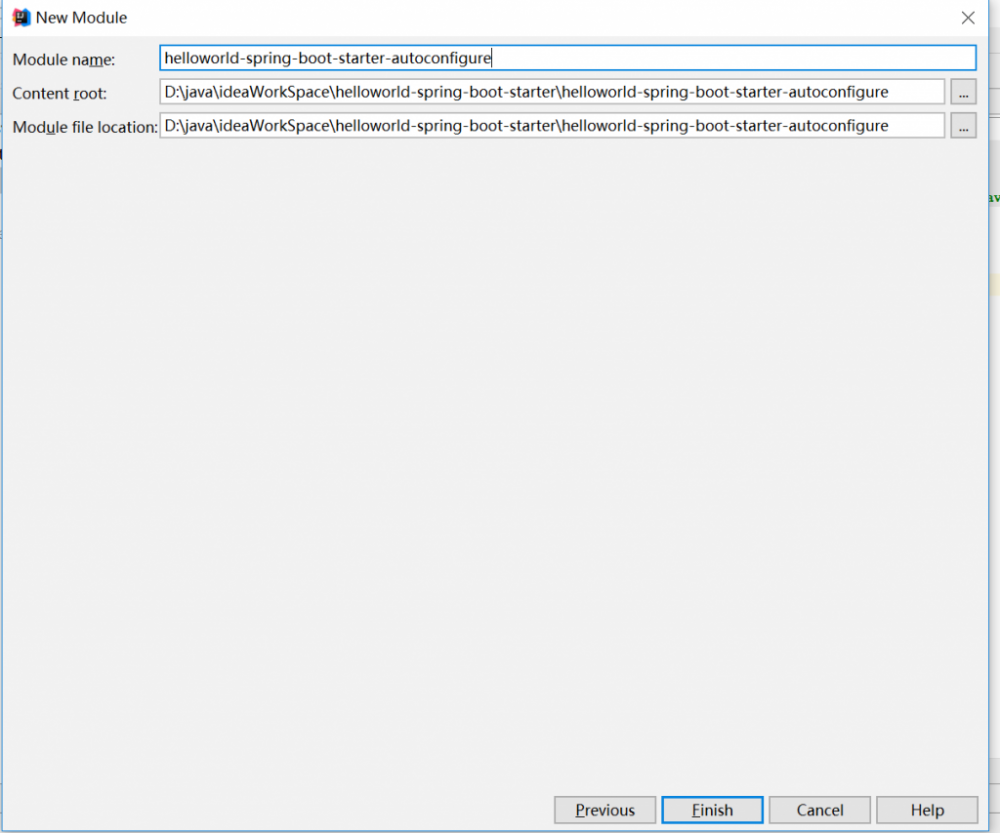This screenshot has height=833, width=1000.
Task: Cancel the New Module dialog
Action: pyautogui.click(x=819, y=810)
